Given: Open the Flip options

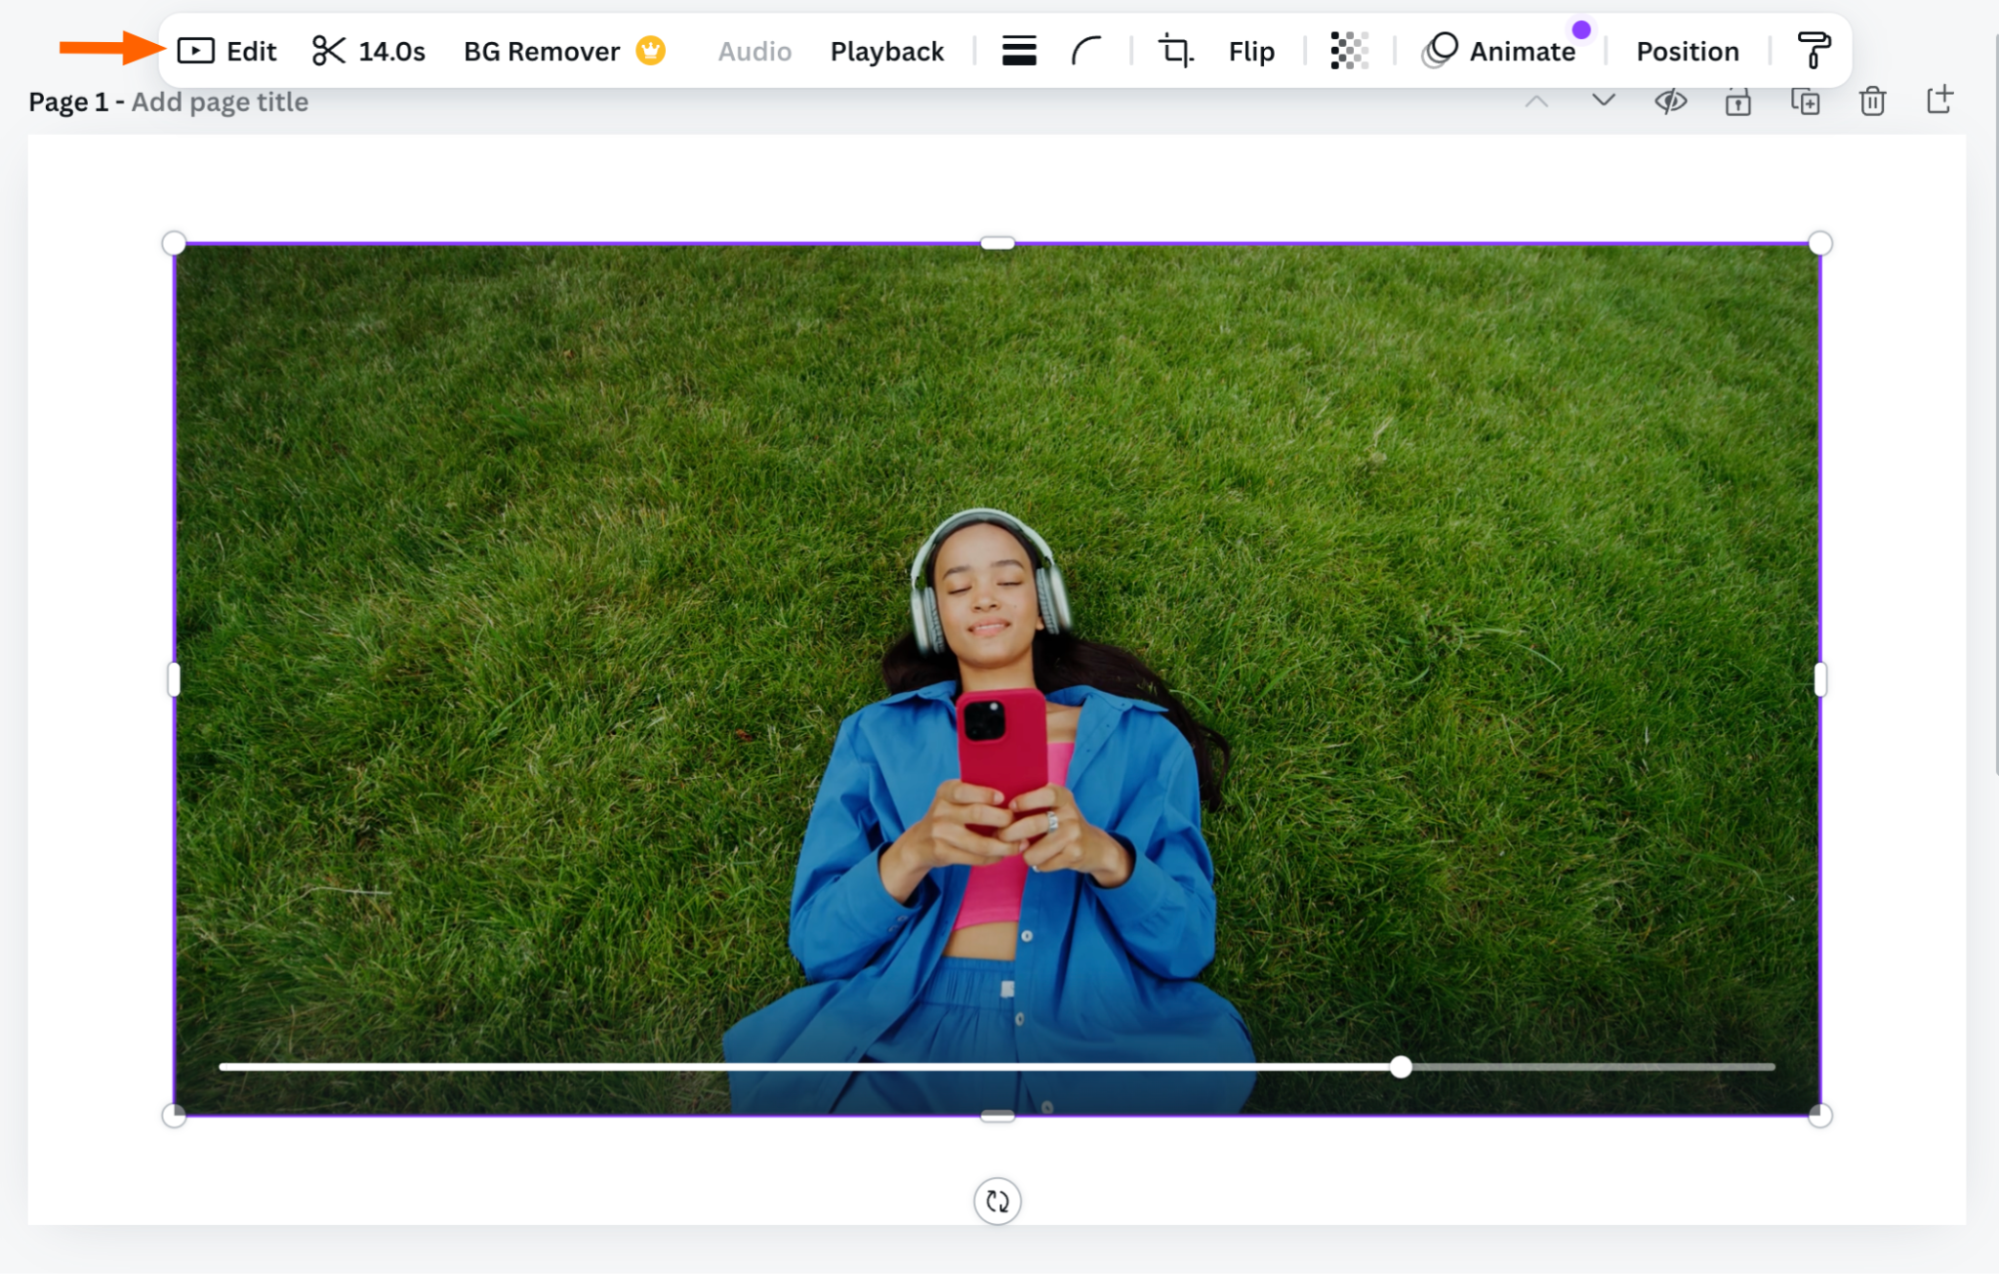Looking at the screenshot, I should tap(1251, 51).
